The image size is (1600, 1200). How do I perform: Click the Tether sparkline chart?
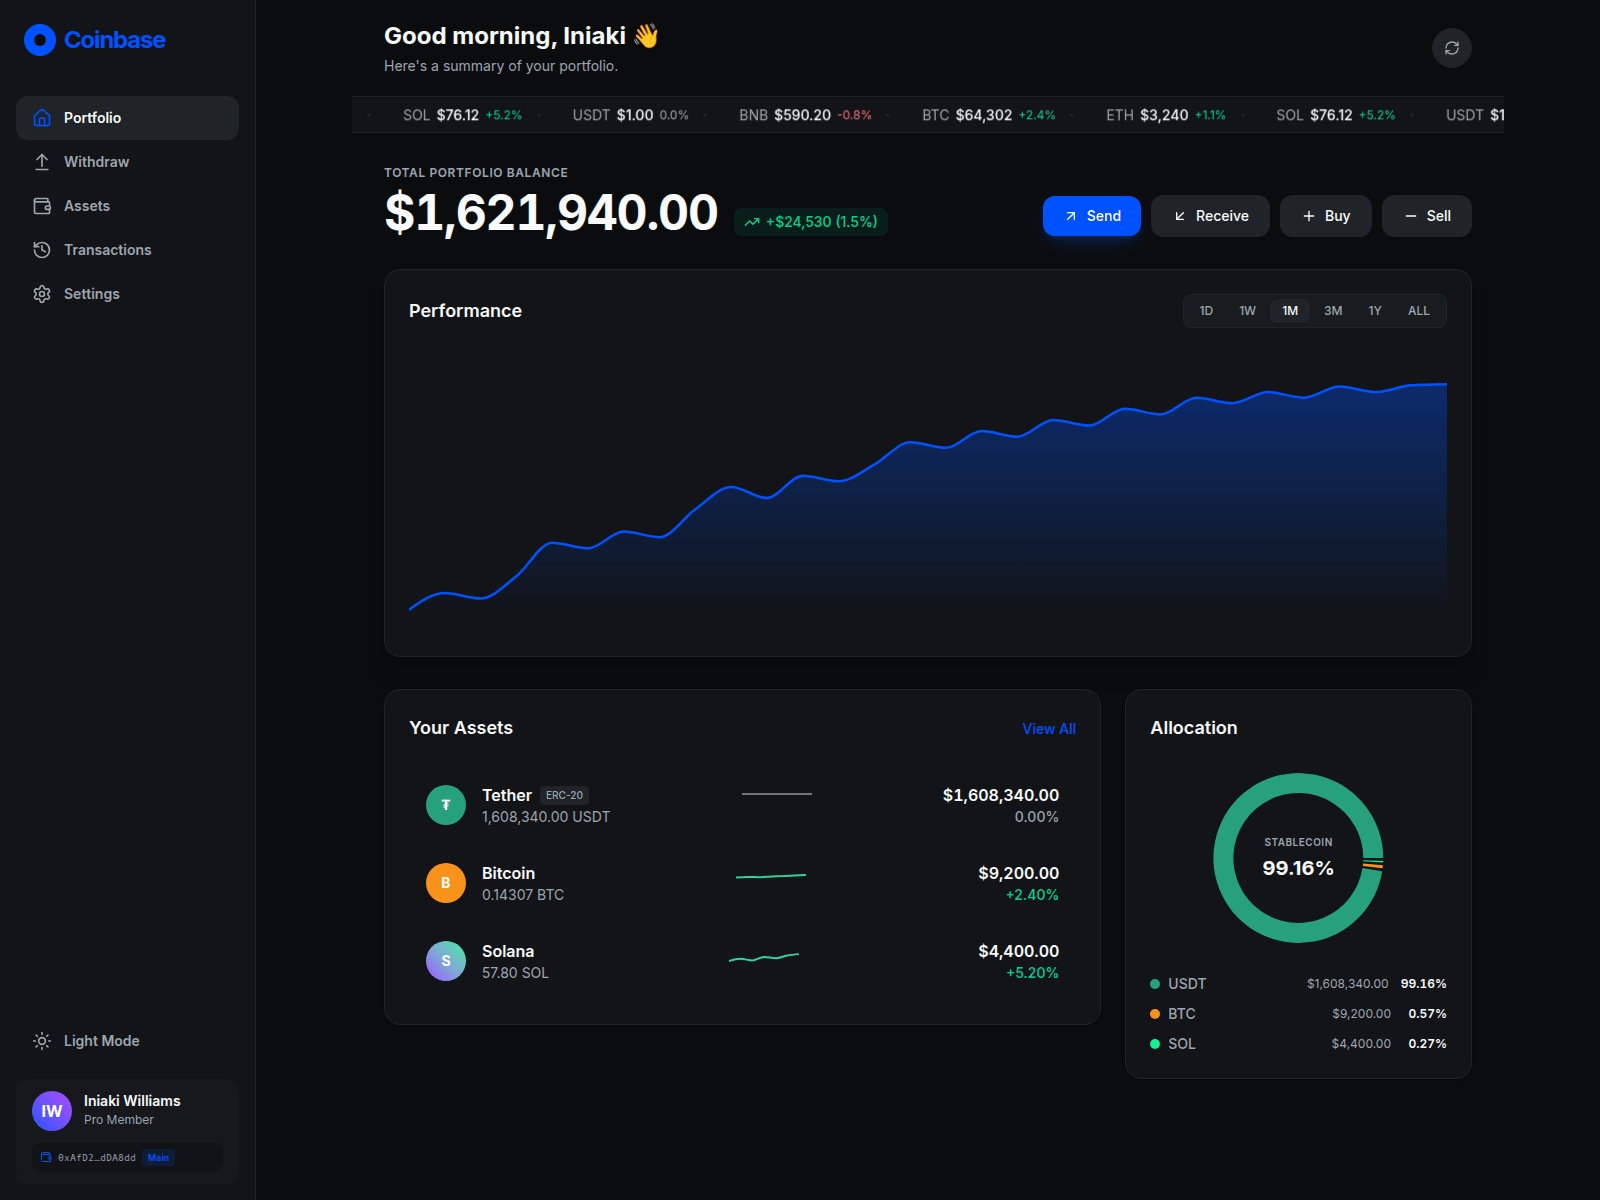click(x=777, y=794)
